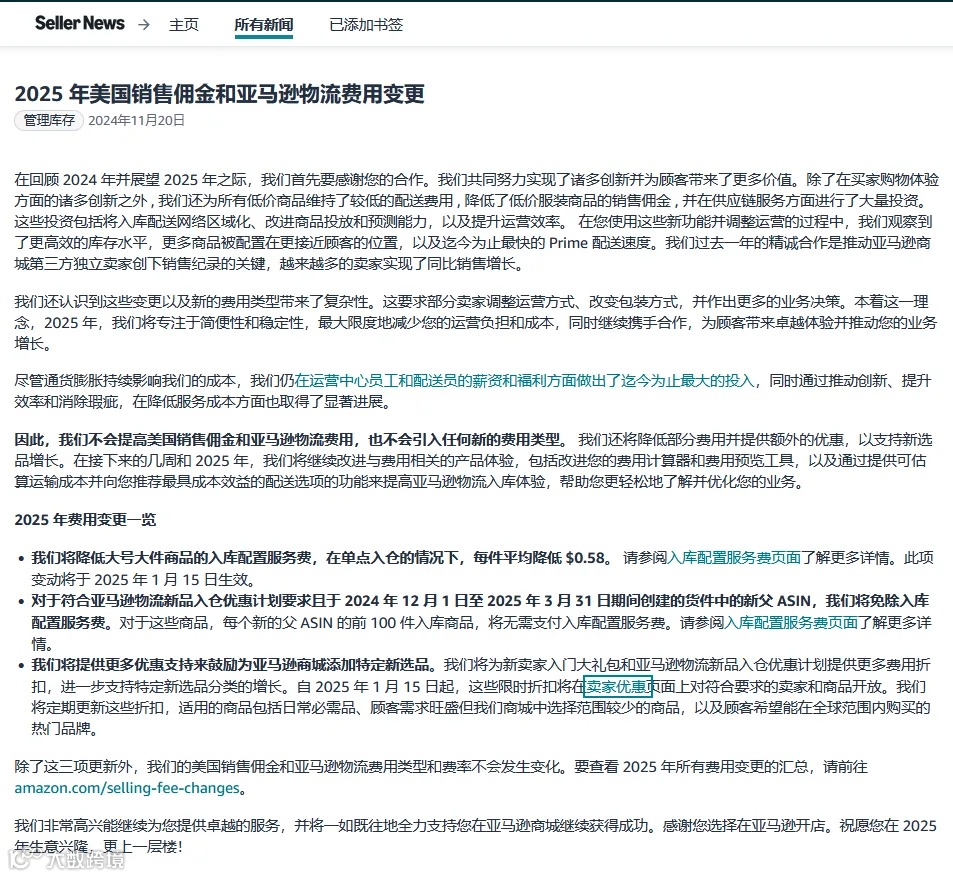Select the 所有新闻 tab

[x=264, y=24]
